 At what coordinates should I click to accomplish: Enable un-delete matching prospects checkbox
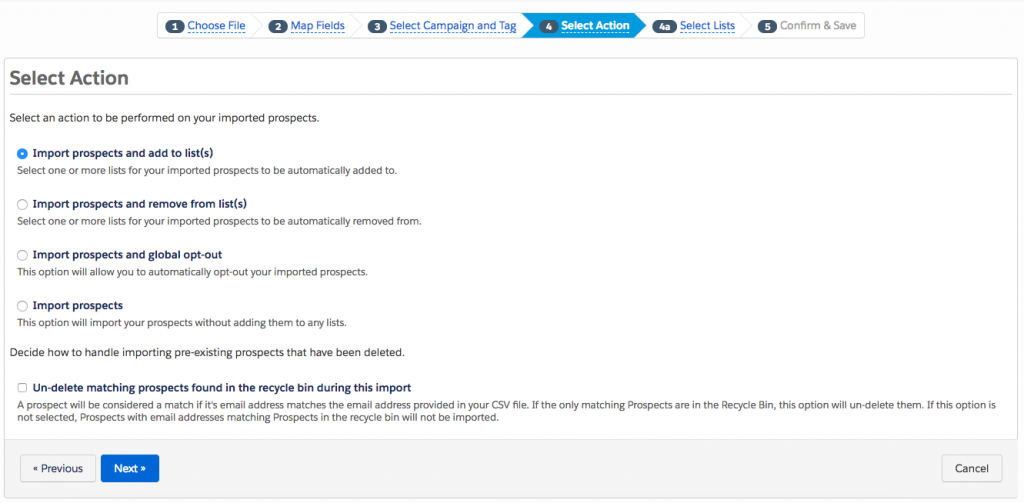pyautogui.click(x=22, y=387)
